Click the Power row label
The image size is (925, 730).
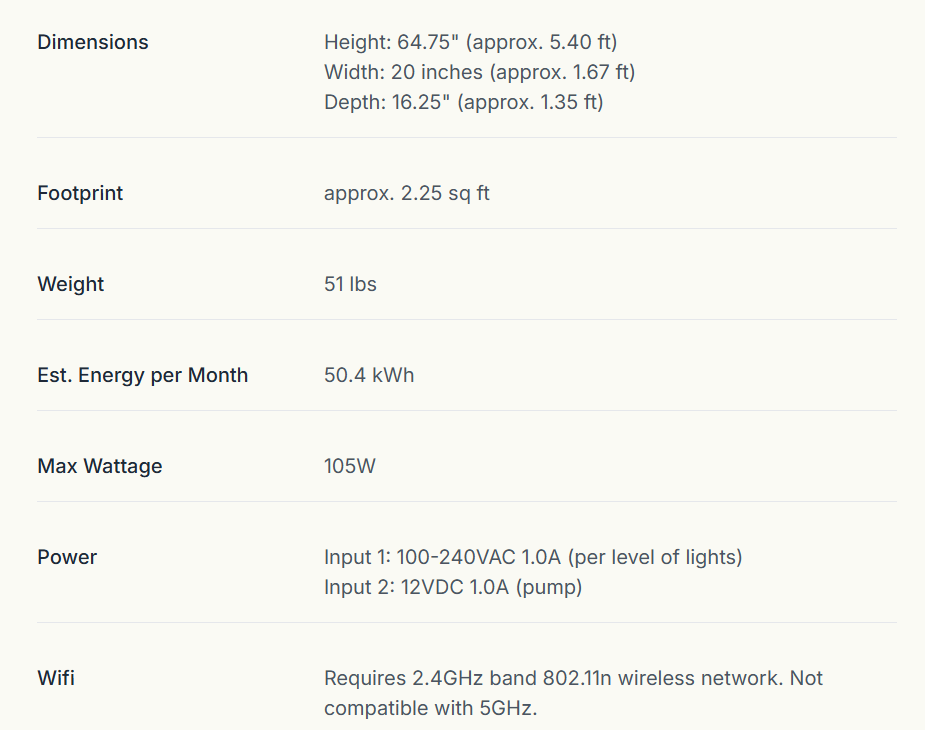click(x=67, y=557)
